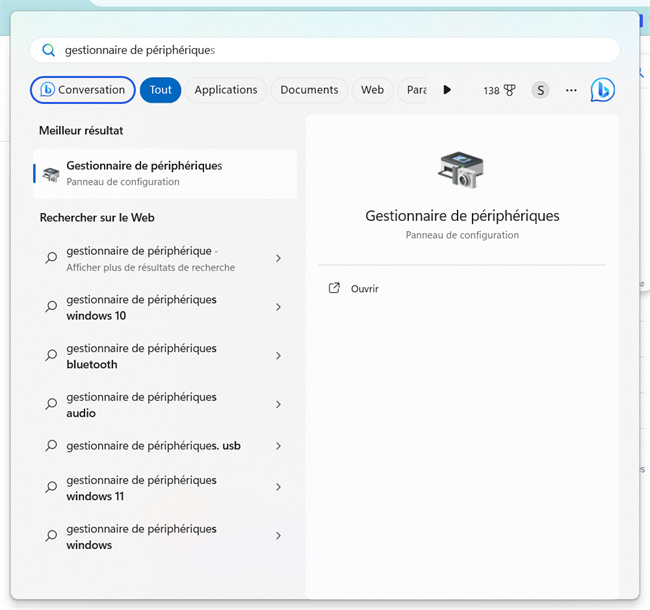The width and height of the screenshot is (650, 610).
Task: Click the Gestionnaire de périphériques best result icon
Action: pos(51,174)
